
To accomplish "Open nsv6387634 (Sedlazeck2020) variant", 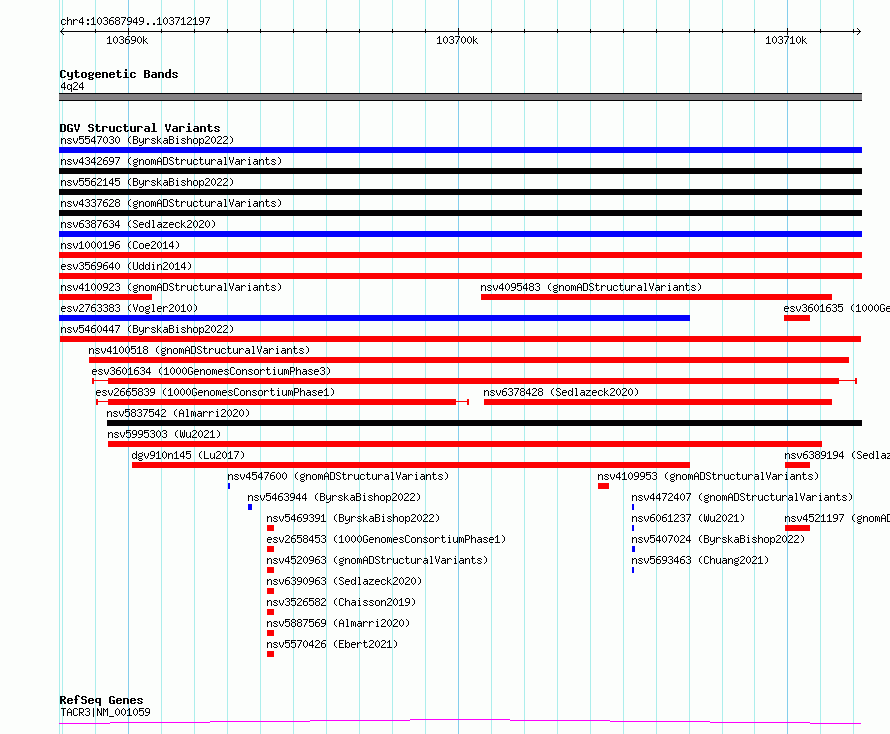I will (x=138, y=224).
